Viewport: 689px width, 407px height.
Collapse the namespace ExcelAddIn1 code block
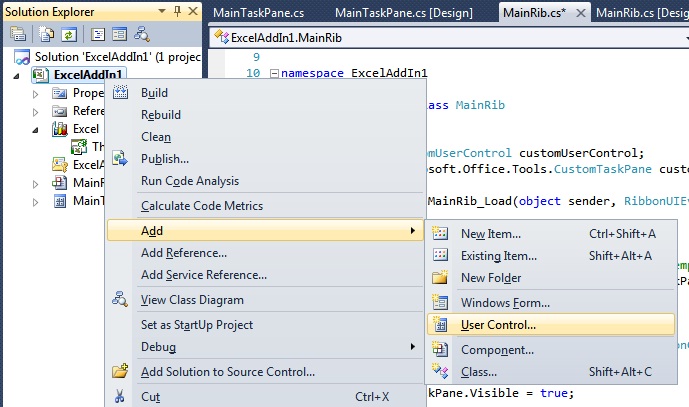[x=274, y=73]
